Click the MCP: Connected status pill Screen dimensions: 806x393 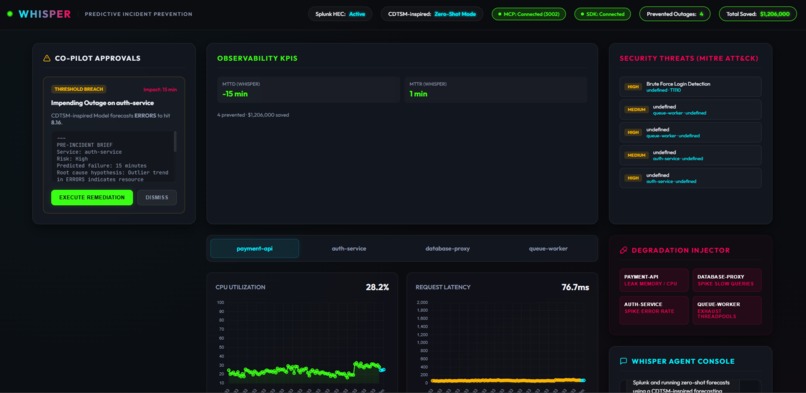pyautogui.click(x=528, y=14)
